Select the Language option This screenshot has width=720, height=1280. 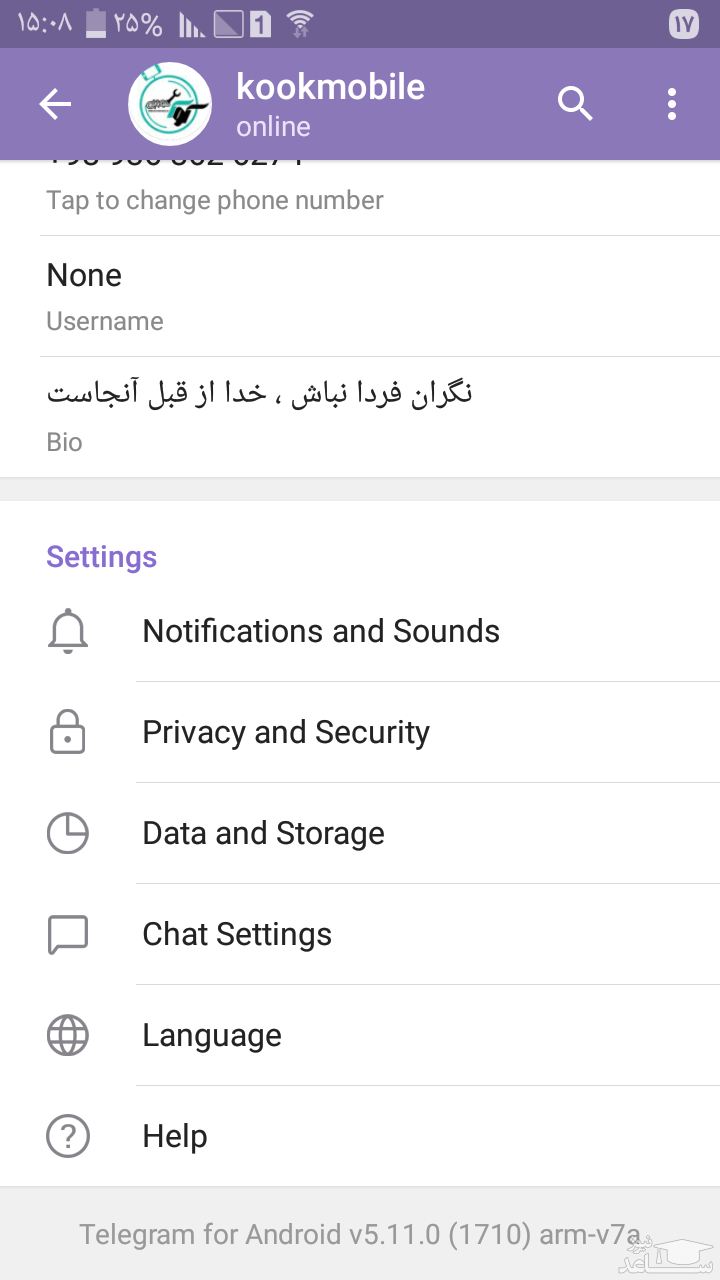point(212,1036)
